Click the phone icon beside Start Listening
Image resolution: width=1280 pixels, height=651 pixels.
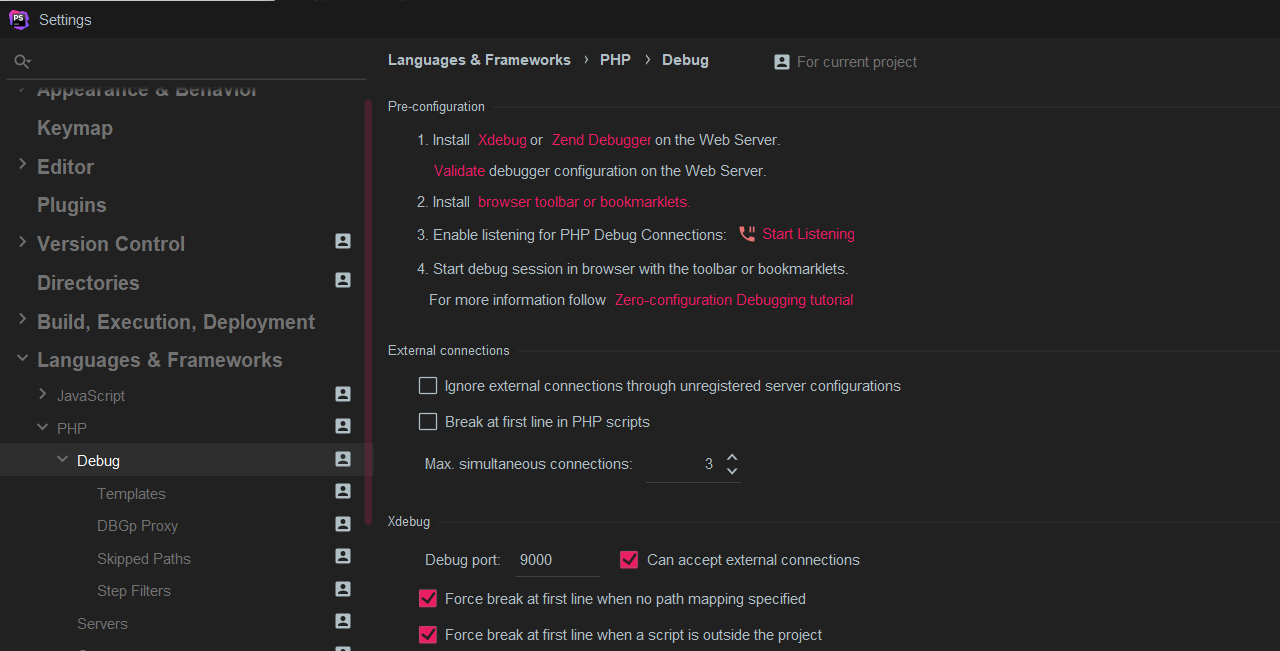[746, 232]
